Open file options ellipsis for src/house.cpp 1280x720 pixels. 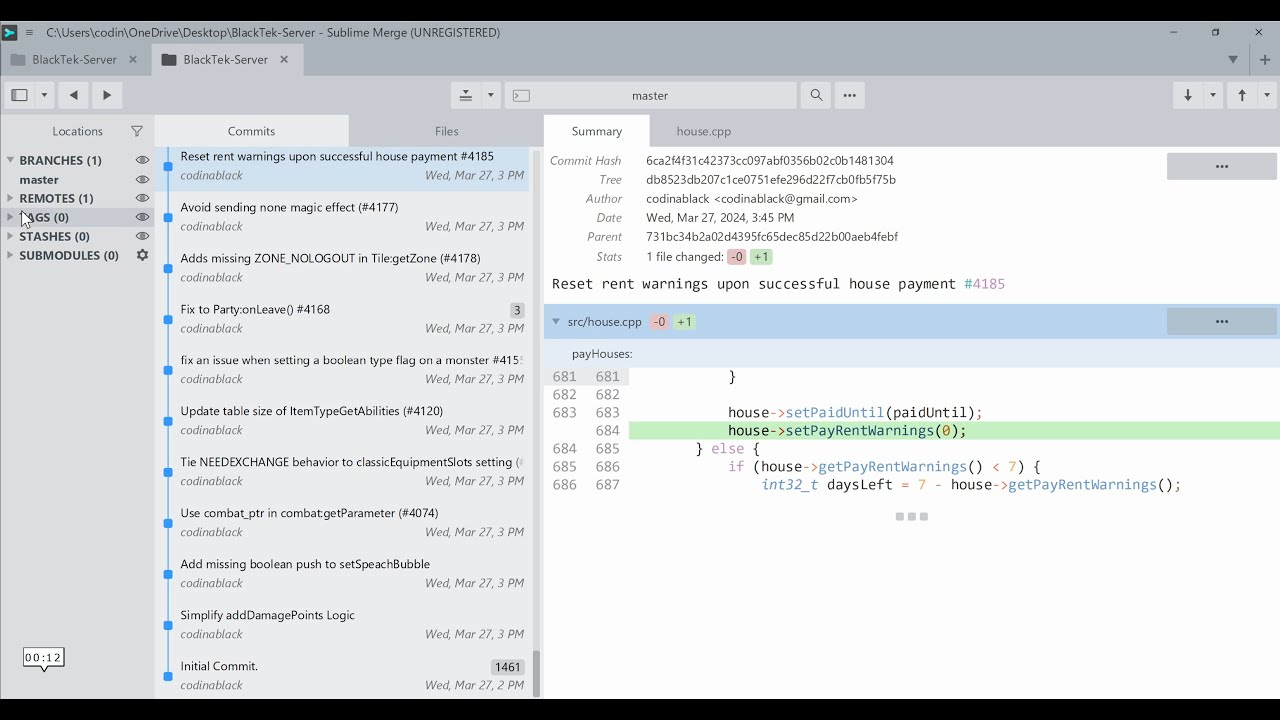[x=1222, y=321]
